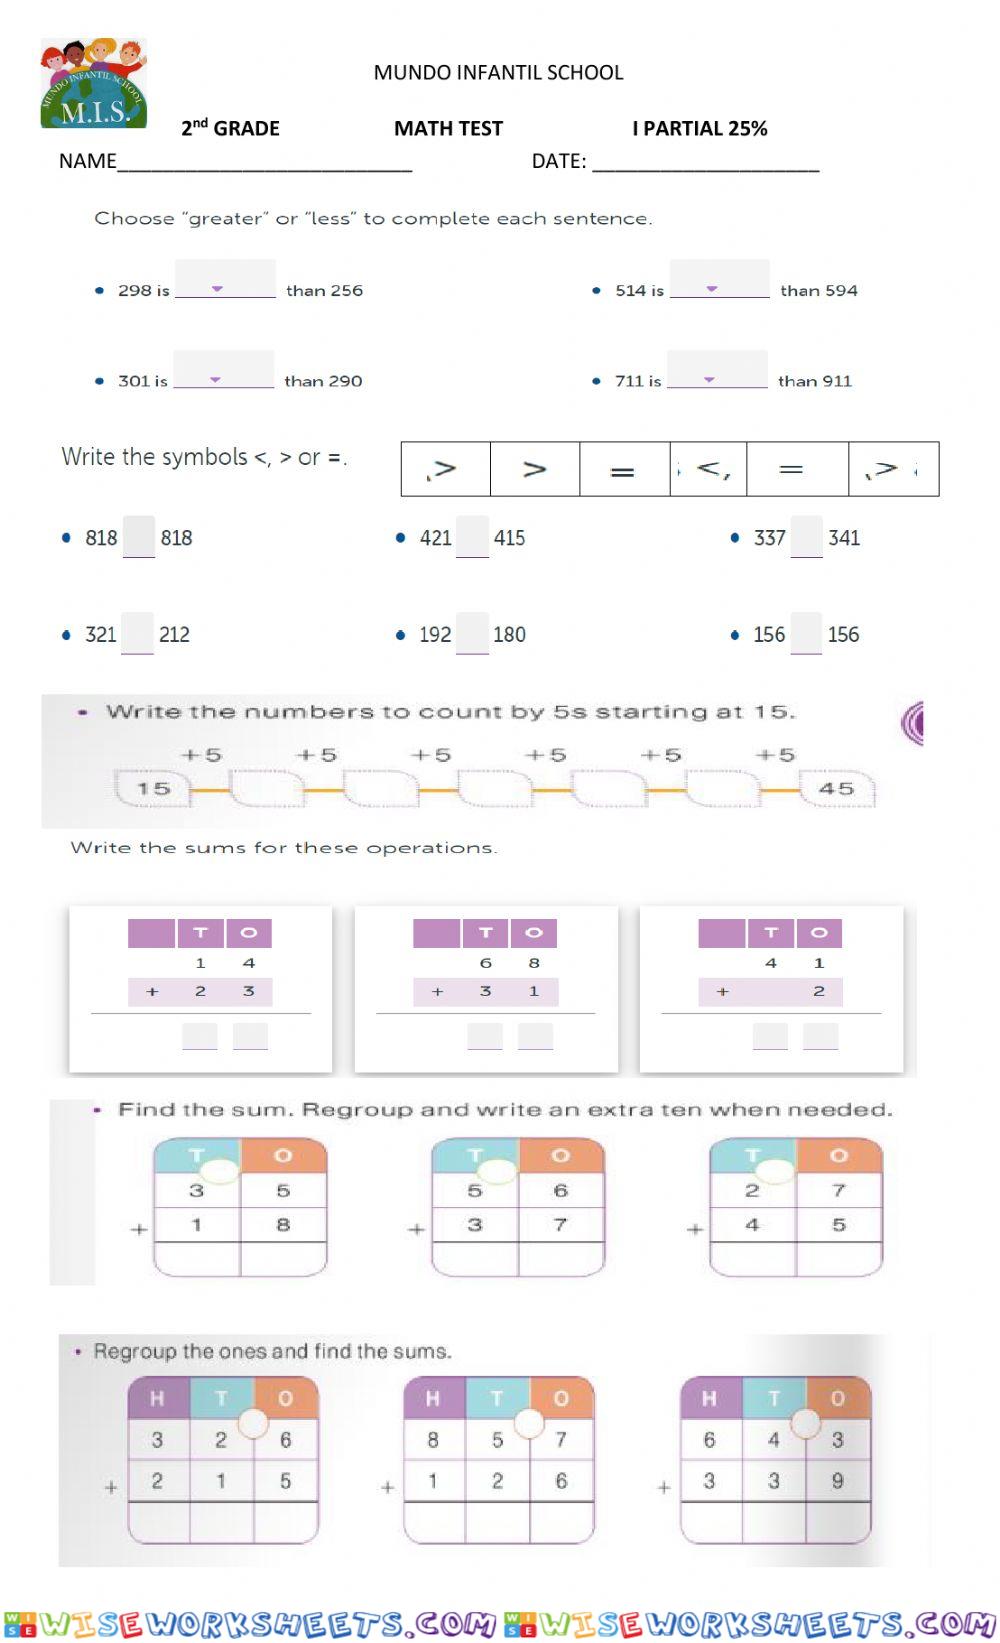Click the M.I.S. school logo
This screenshot has height=1643, width=1000.
click(93, 83)
